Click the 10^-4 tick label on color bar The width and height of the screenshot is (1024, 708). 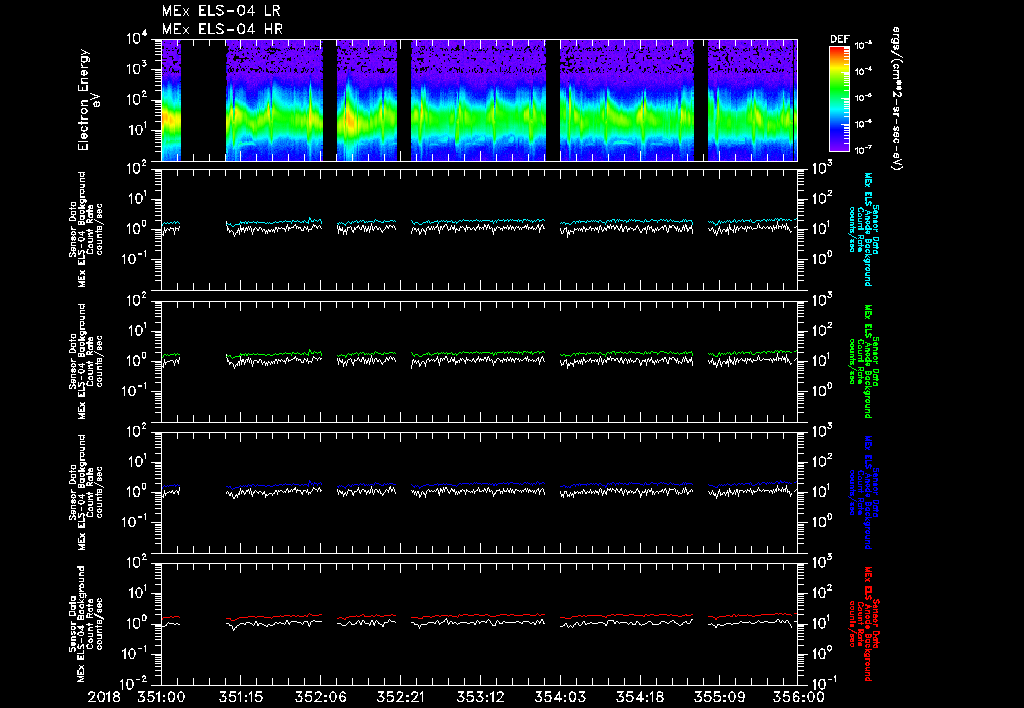pyautogui.click(x=863, y=71)
